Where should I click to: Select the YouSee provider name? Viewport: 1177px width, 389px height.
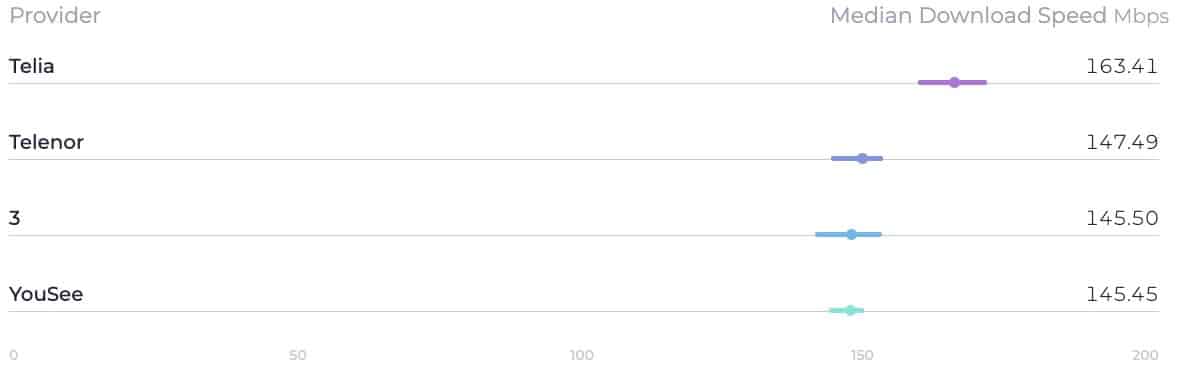(46, 294)
